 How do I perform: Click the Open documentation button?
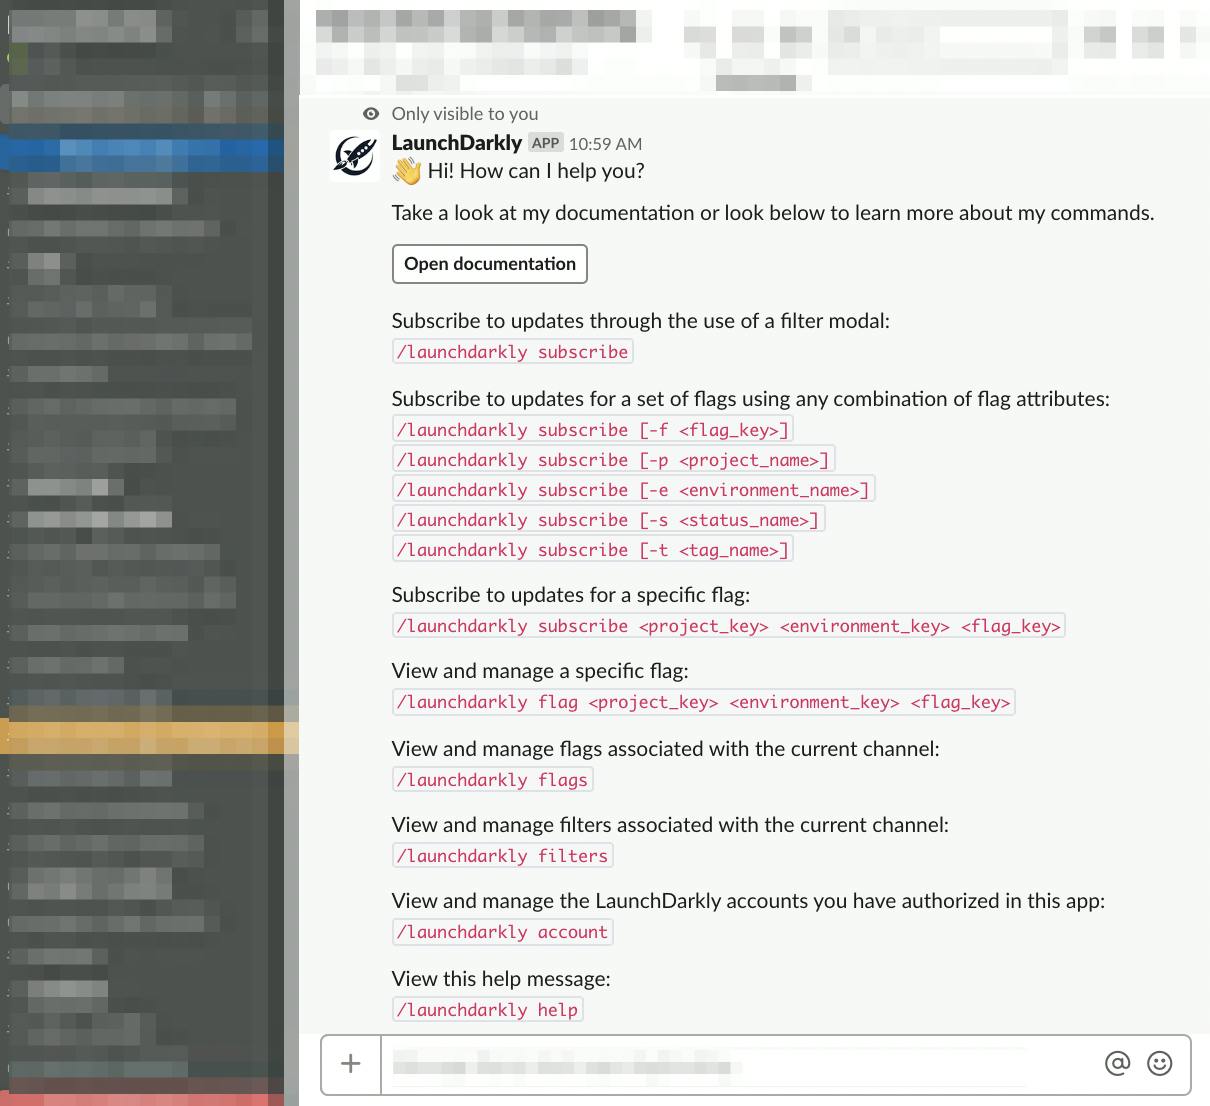coord(490,264)
